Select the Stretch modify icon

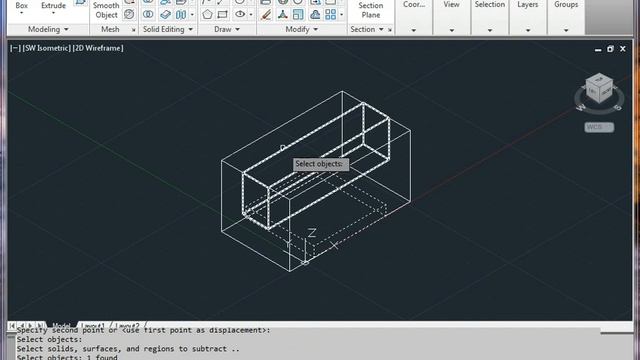point(315,15)
